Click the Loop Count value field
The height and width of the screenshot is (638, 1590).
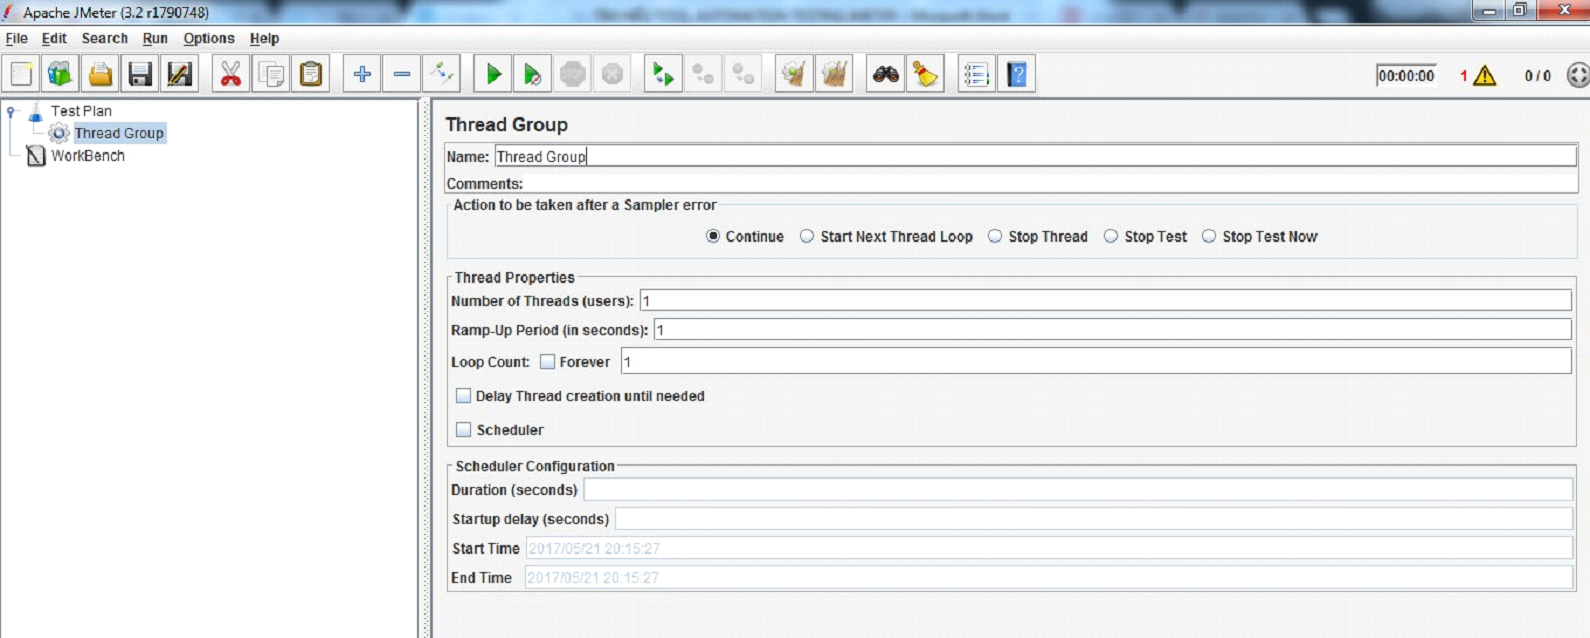(1096, 362)
